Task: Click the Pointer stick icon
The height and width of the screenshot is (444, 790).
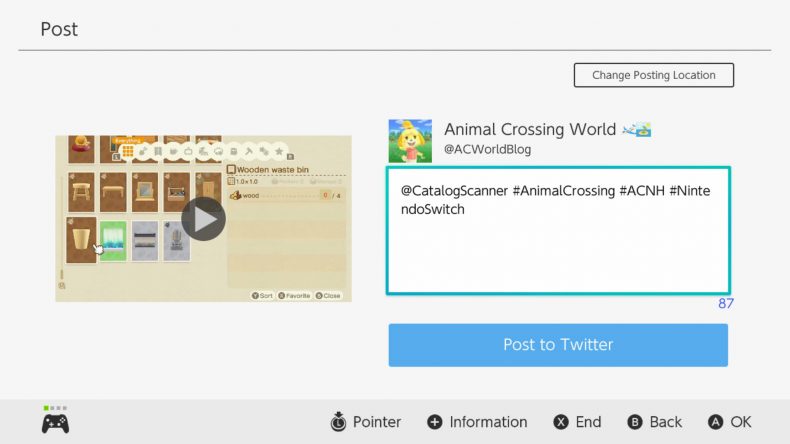Action: pyautogui.click(x=339, y=422)
